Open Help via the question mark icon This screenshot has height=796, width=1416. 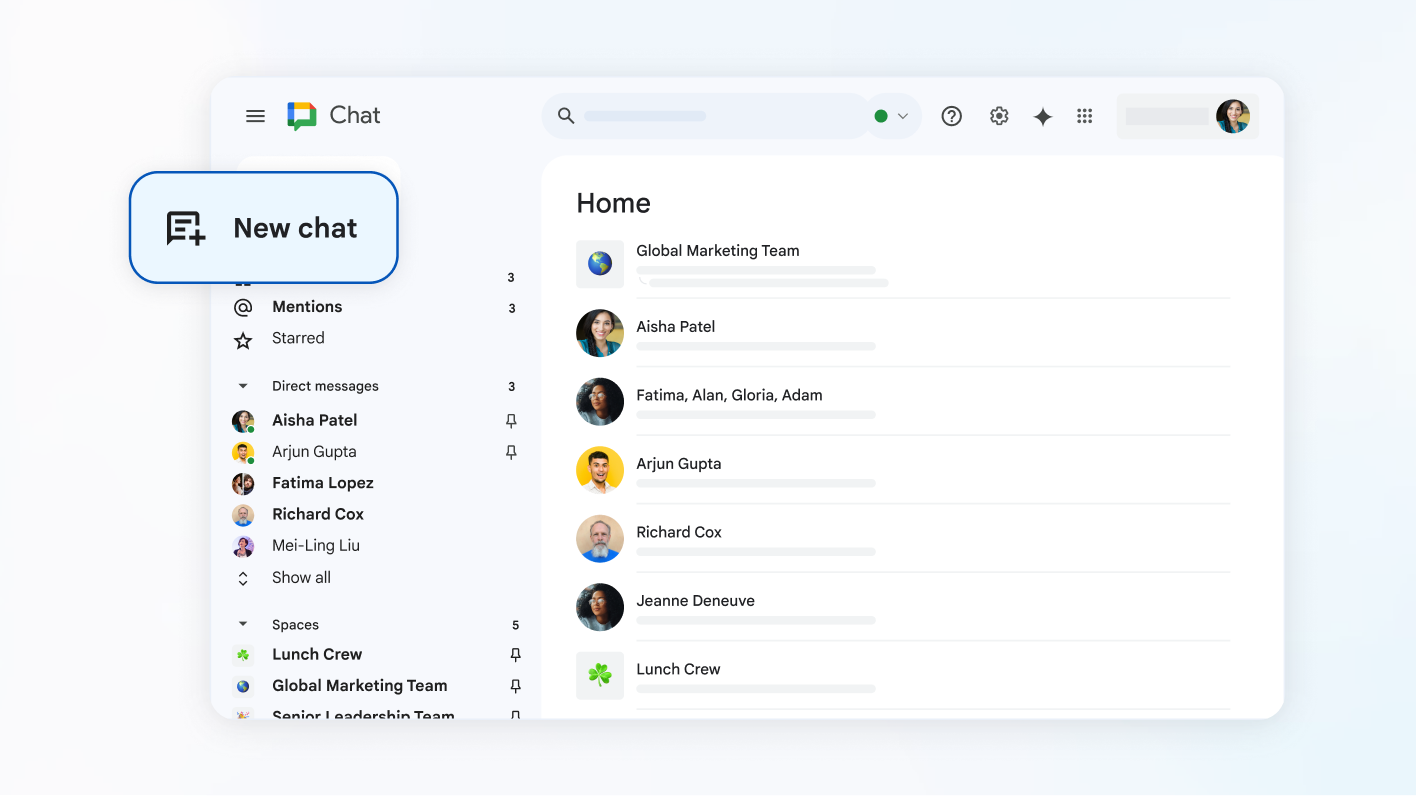951,116
